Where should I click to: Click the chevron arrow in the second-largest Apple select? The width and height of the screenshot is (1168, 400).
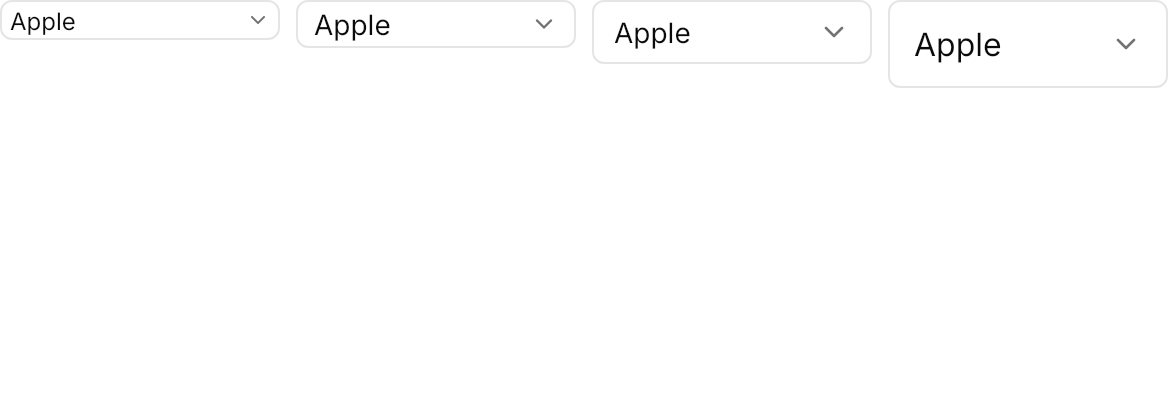(x=834, y=32)
